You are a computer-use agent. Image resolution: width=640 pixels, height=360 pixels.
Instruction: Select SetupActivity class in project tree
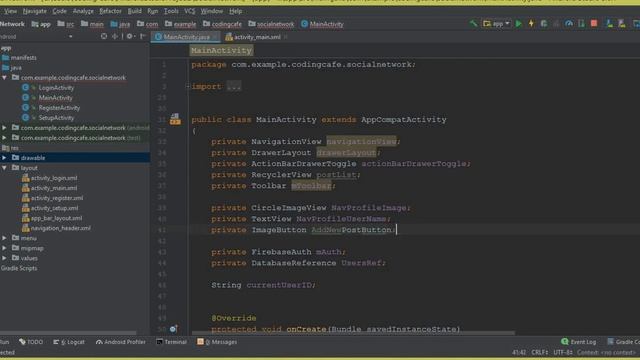tap(56, 118)
